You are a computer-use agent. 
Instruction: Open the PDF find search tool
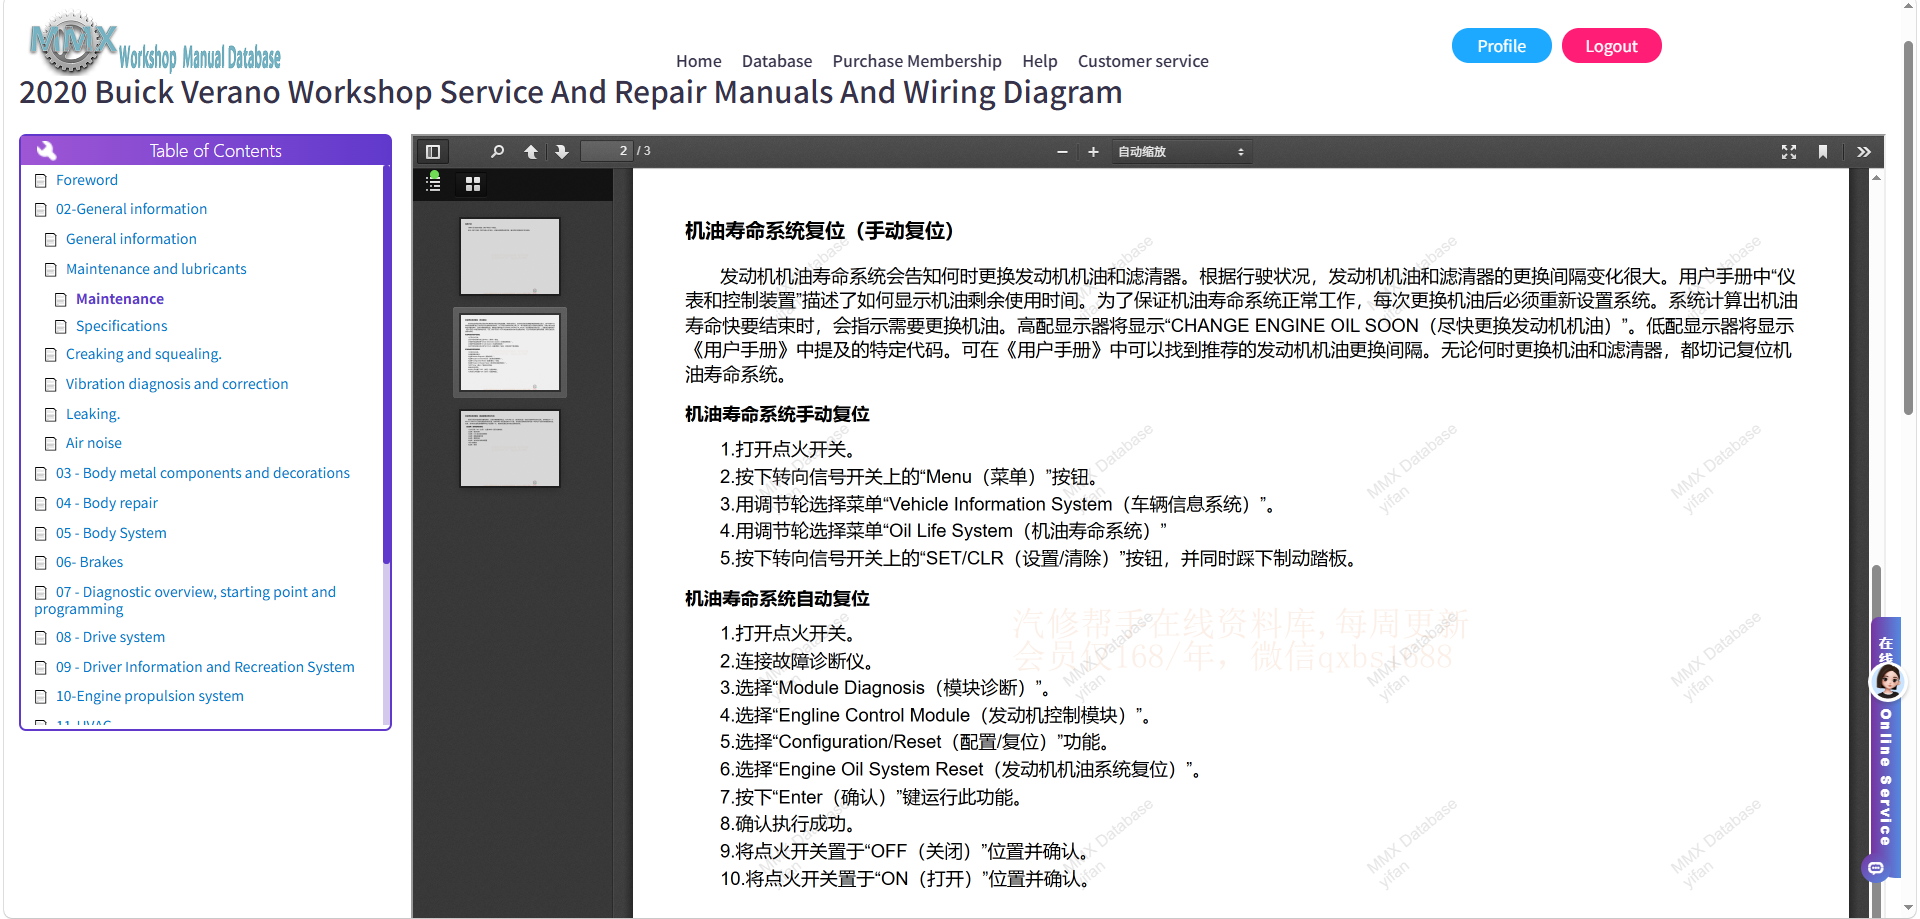tap(497, 152)
